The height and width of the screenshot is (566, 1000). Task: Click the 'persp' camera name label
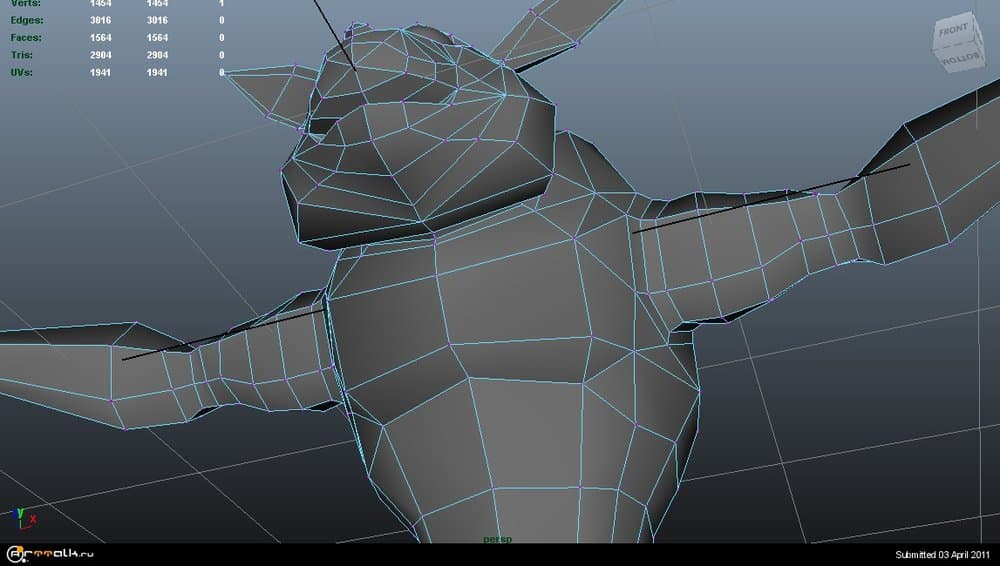coord(497,539)
